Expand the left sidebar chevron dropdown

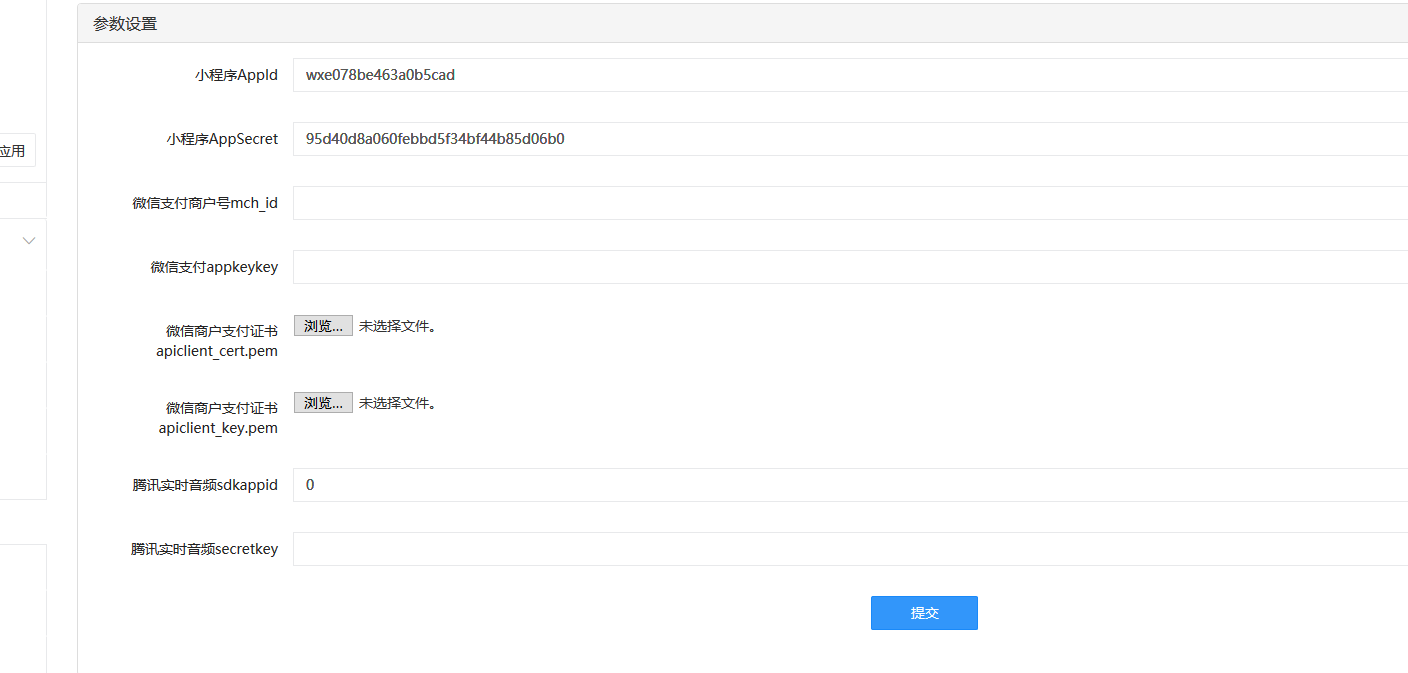[x=29, y=240]
